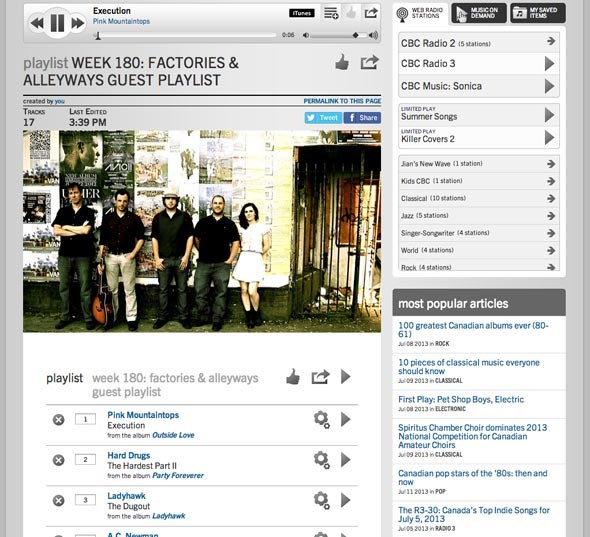Remove Pink Mountaintops track from playlist
Viewport: 590px width, 537px height.
tap(58, 420)
